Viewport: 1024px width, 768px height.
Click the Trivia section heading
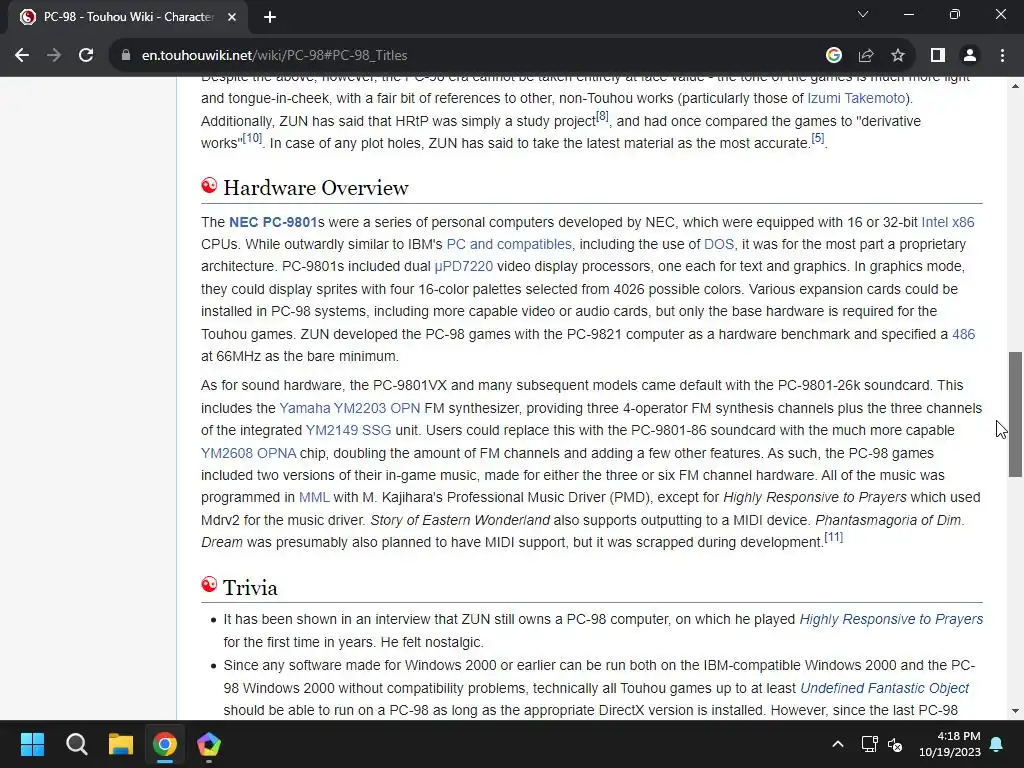point(250,588)
